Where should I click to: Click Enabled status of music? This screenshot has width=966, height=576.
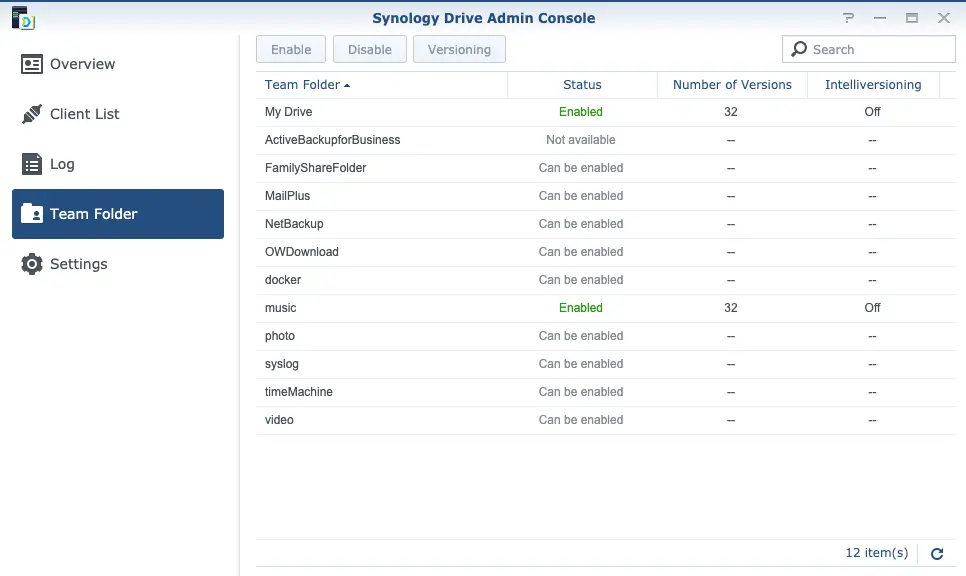coord(581,308)
